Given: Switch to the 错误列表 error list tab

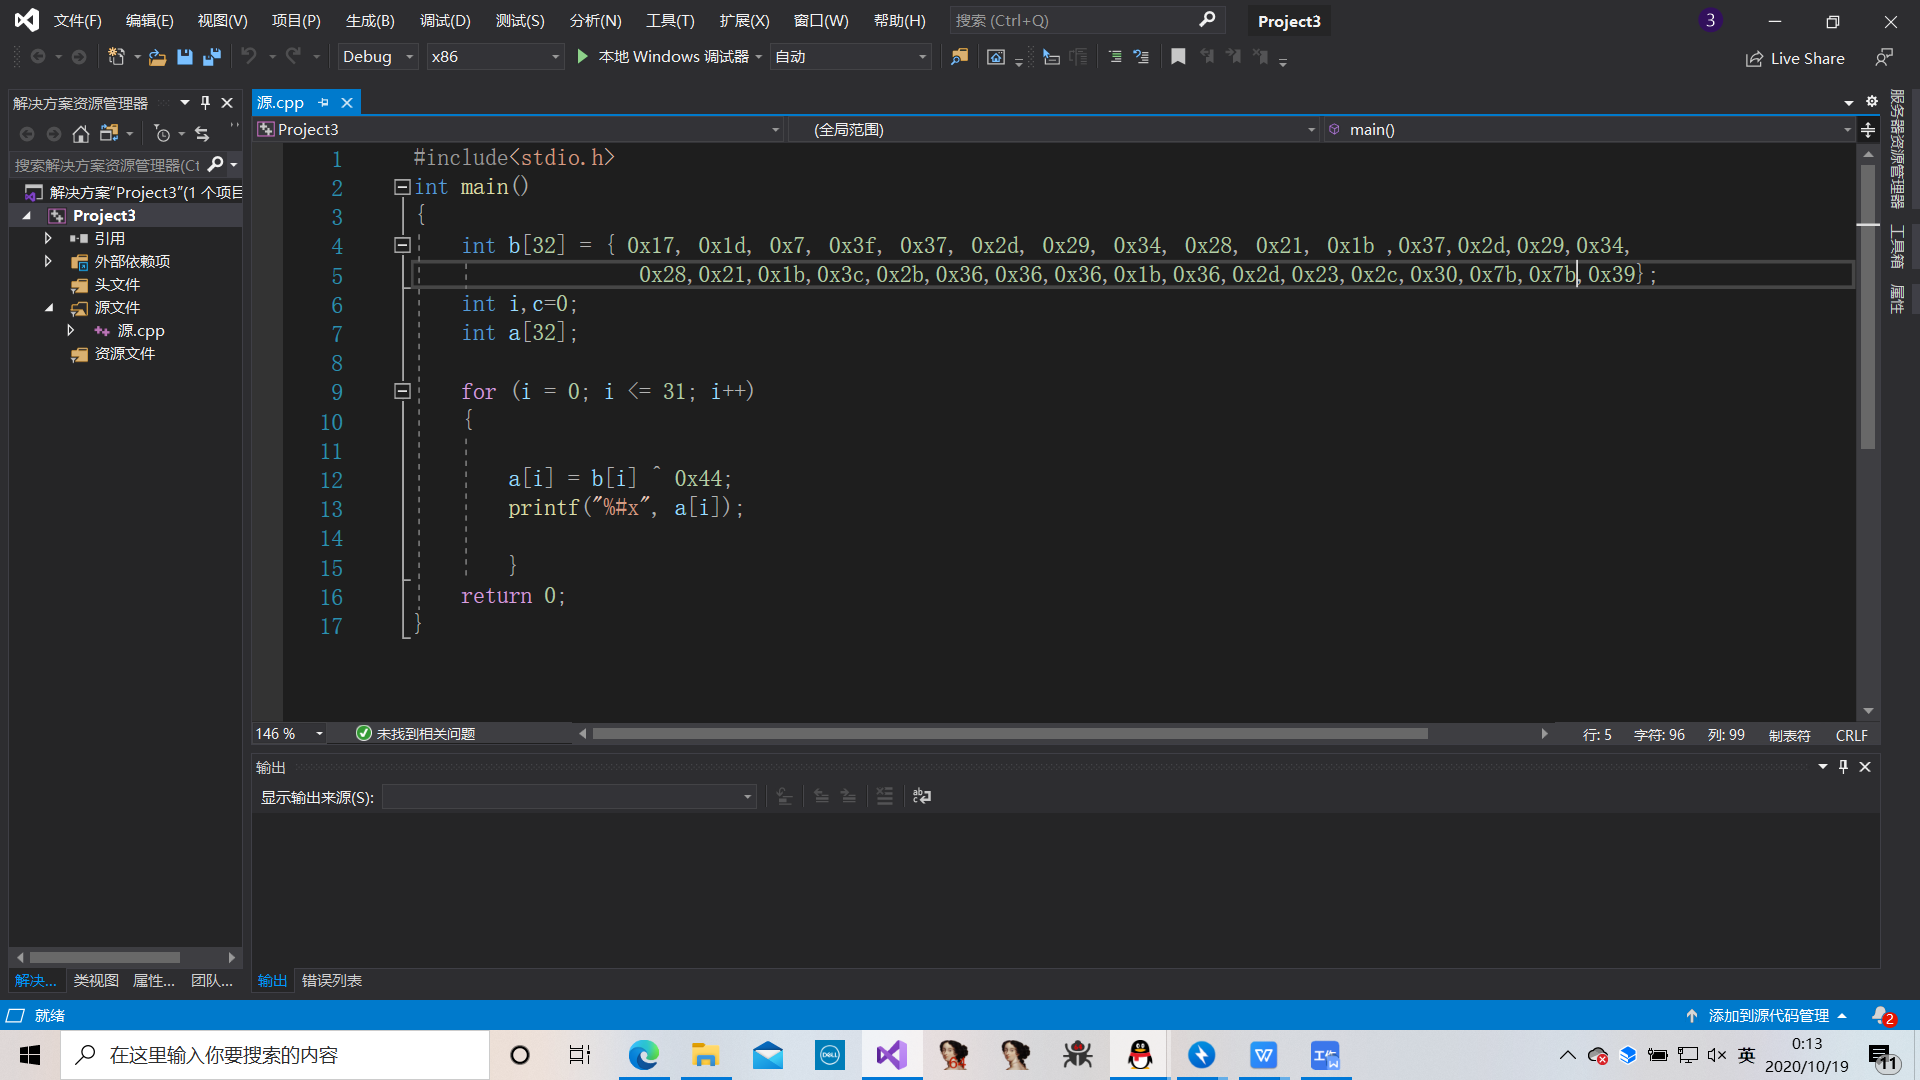Looking at the screenshot, I should point(332,980).
